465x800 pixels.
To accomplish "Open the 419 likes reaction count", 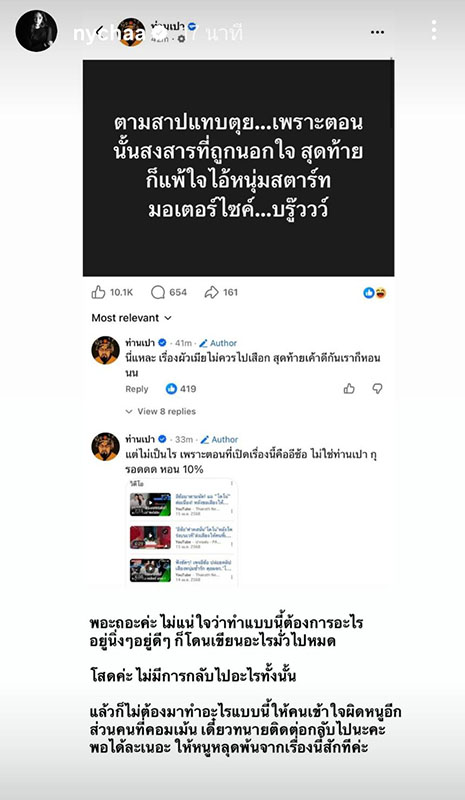I will click(181, 389).
